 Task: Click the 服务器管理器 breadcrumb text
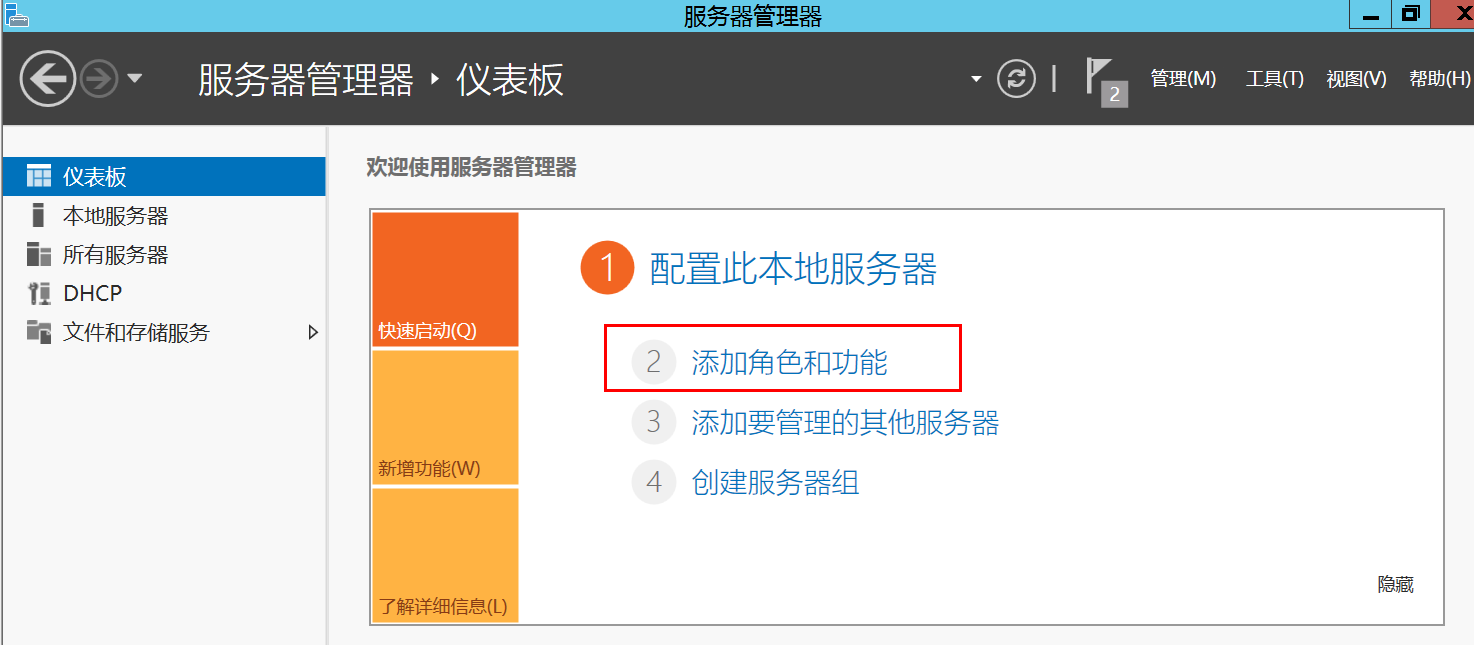[x=305, y=79]
